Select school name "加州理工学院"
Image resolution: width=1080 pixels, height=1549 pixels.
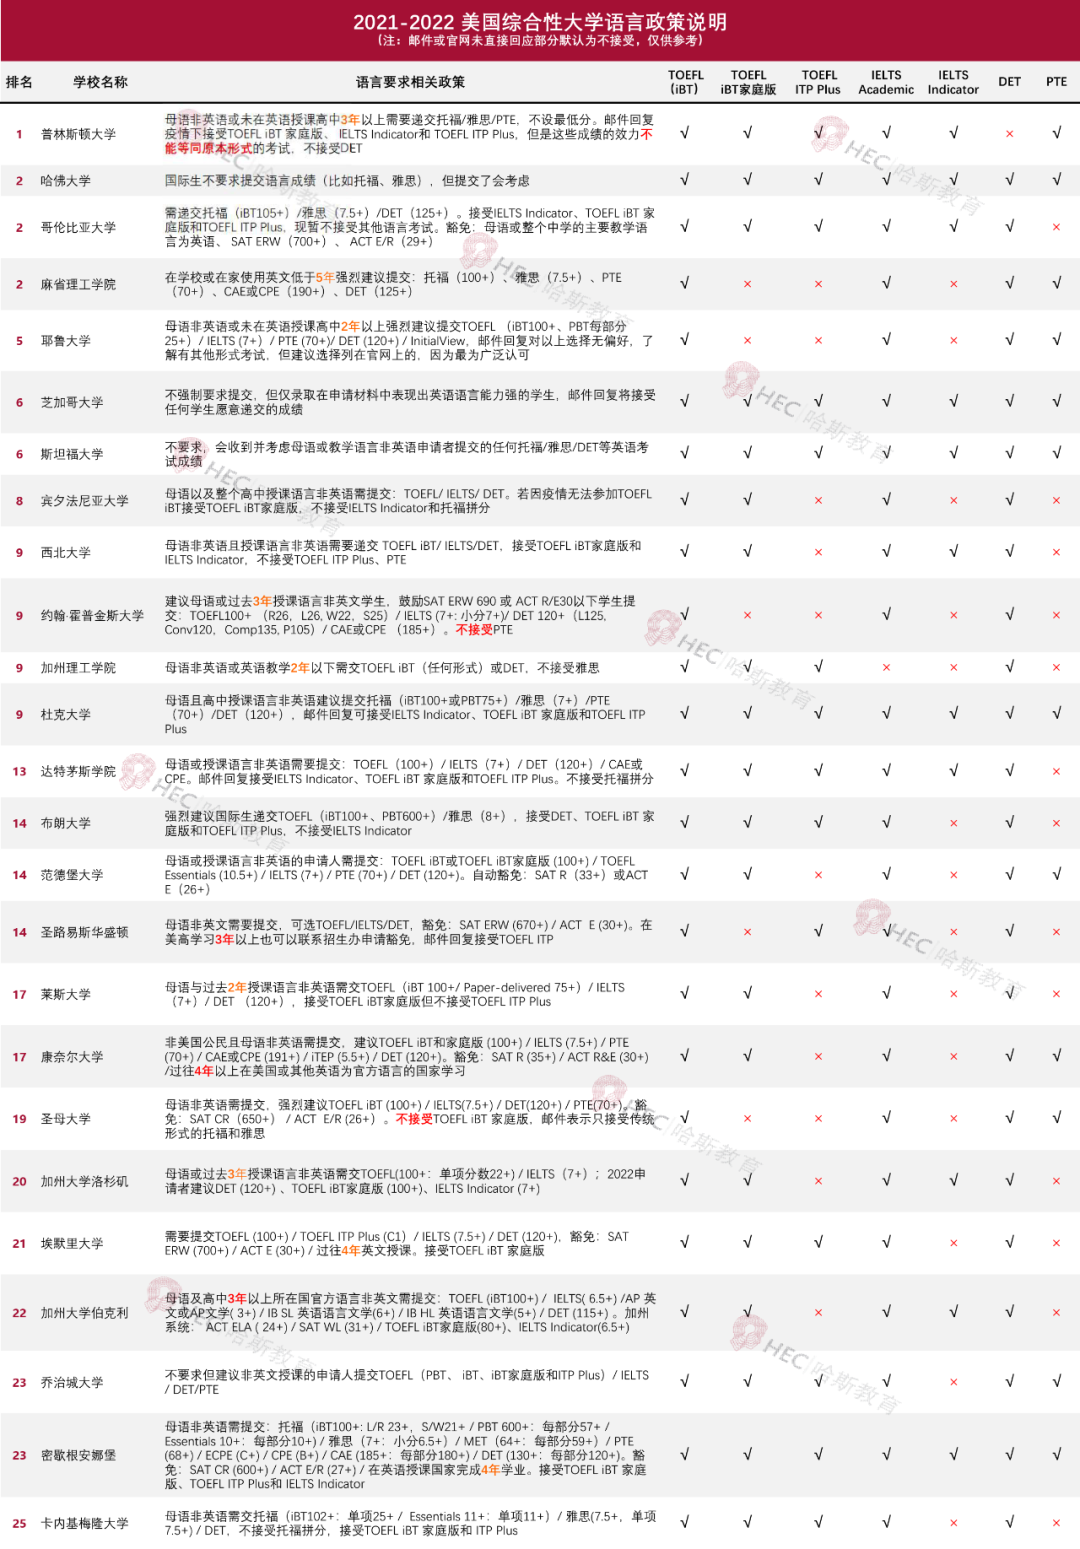pyautogui.click(x=78, y=668)
